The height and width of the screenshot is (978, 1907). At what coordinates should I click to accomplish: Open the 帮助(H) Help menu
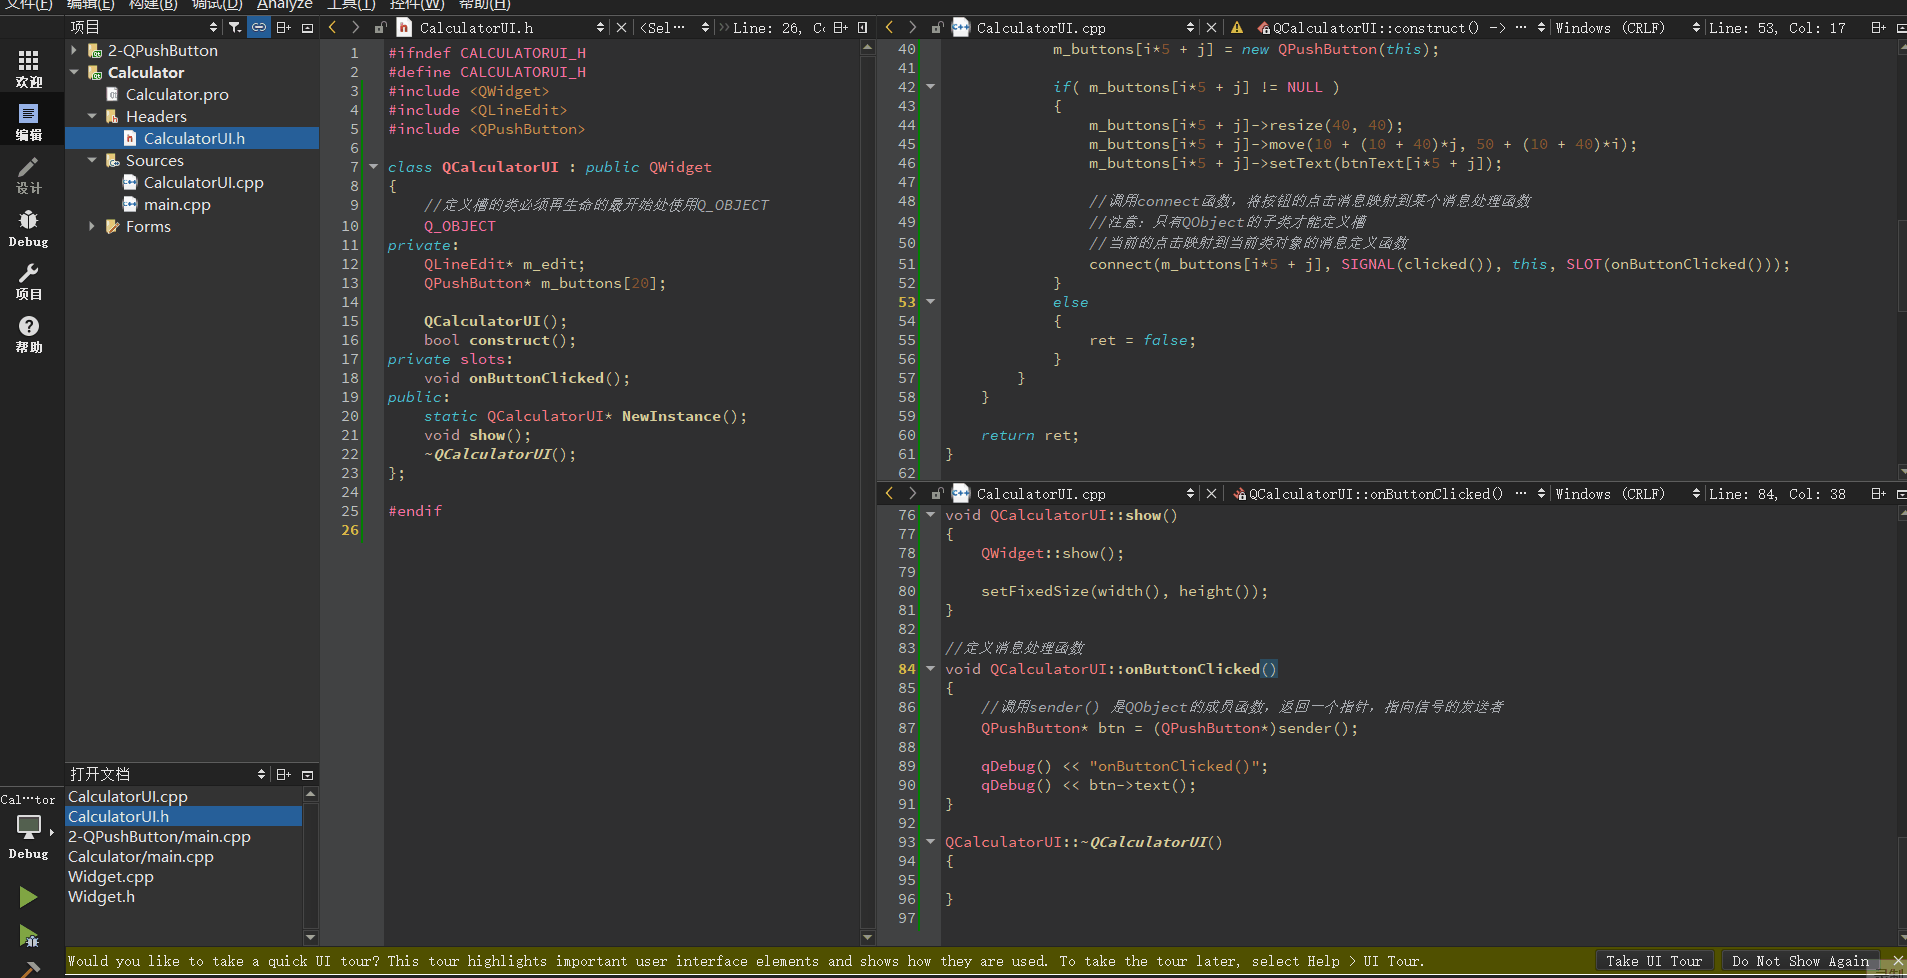485,5
